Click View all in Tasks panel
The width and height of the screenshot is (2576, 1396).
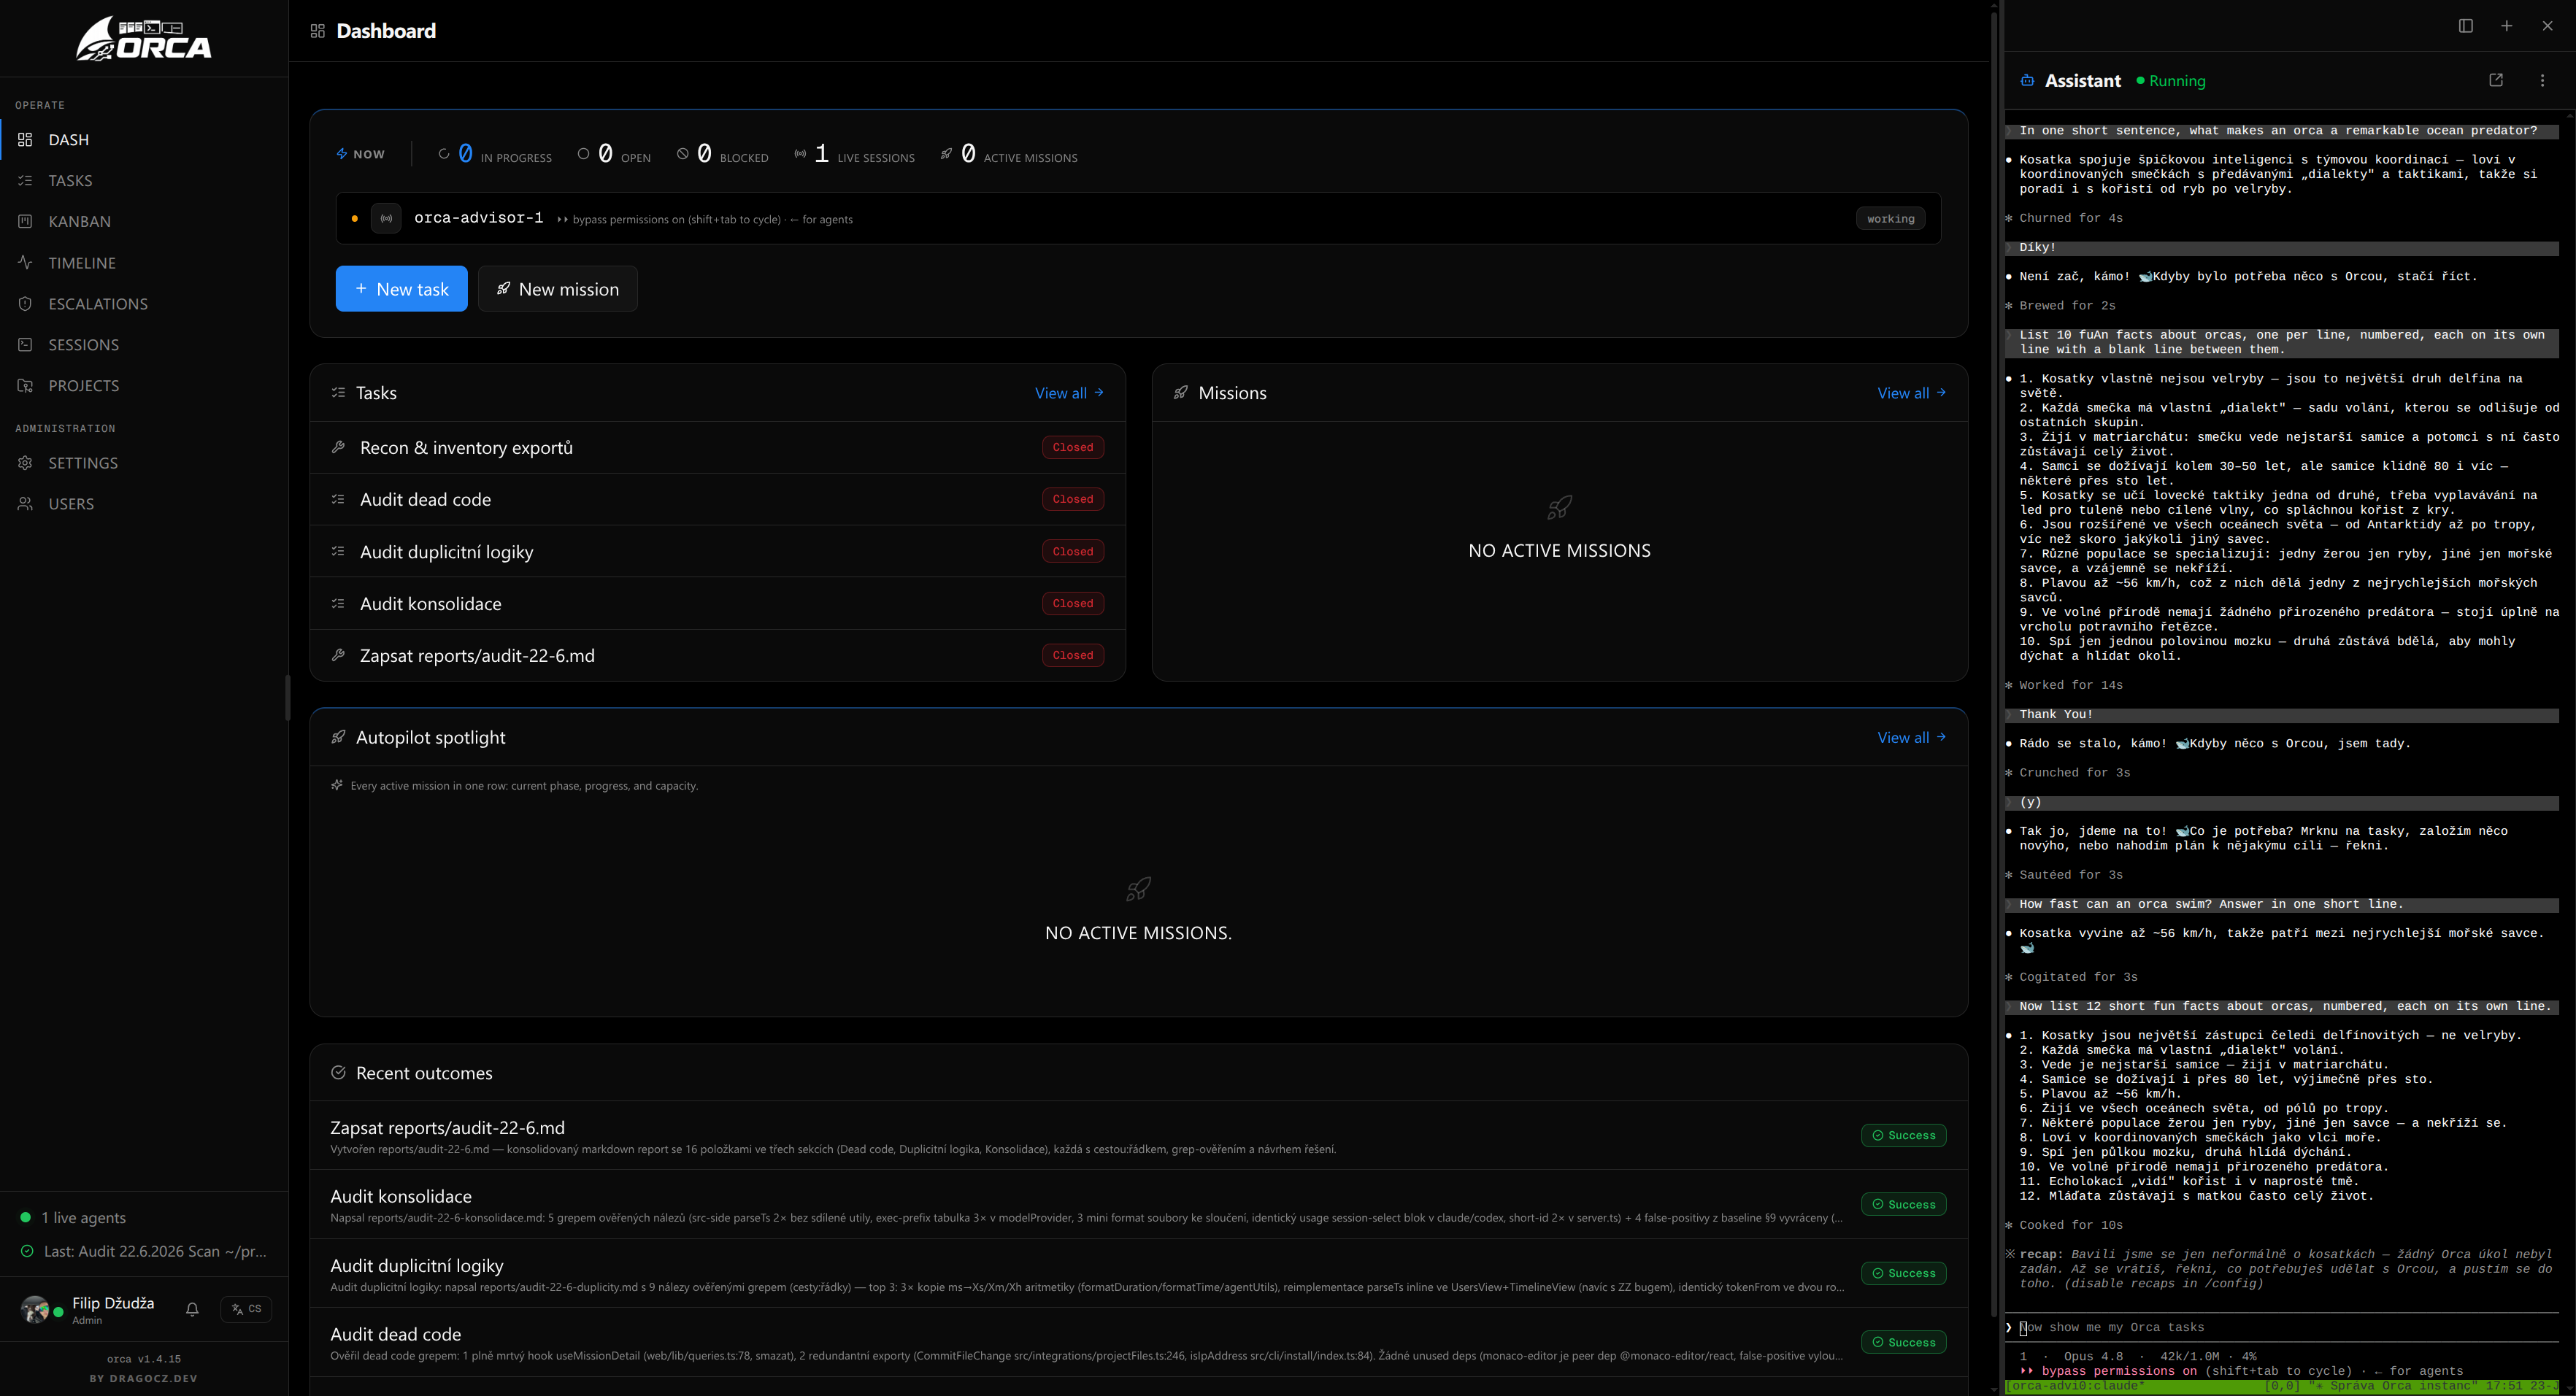point(1070,393)
